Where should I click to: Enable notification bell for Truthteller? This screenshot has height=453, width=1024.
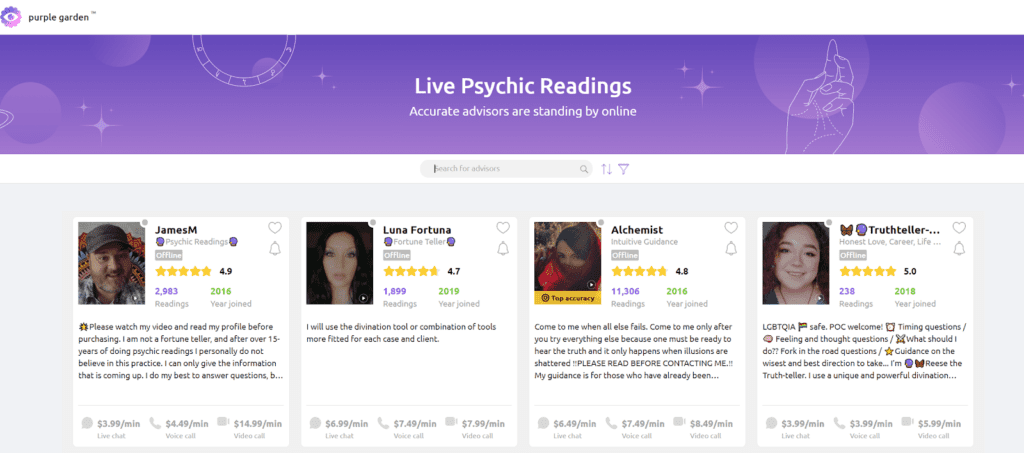point(959,248)
